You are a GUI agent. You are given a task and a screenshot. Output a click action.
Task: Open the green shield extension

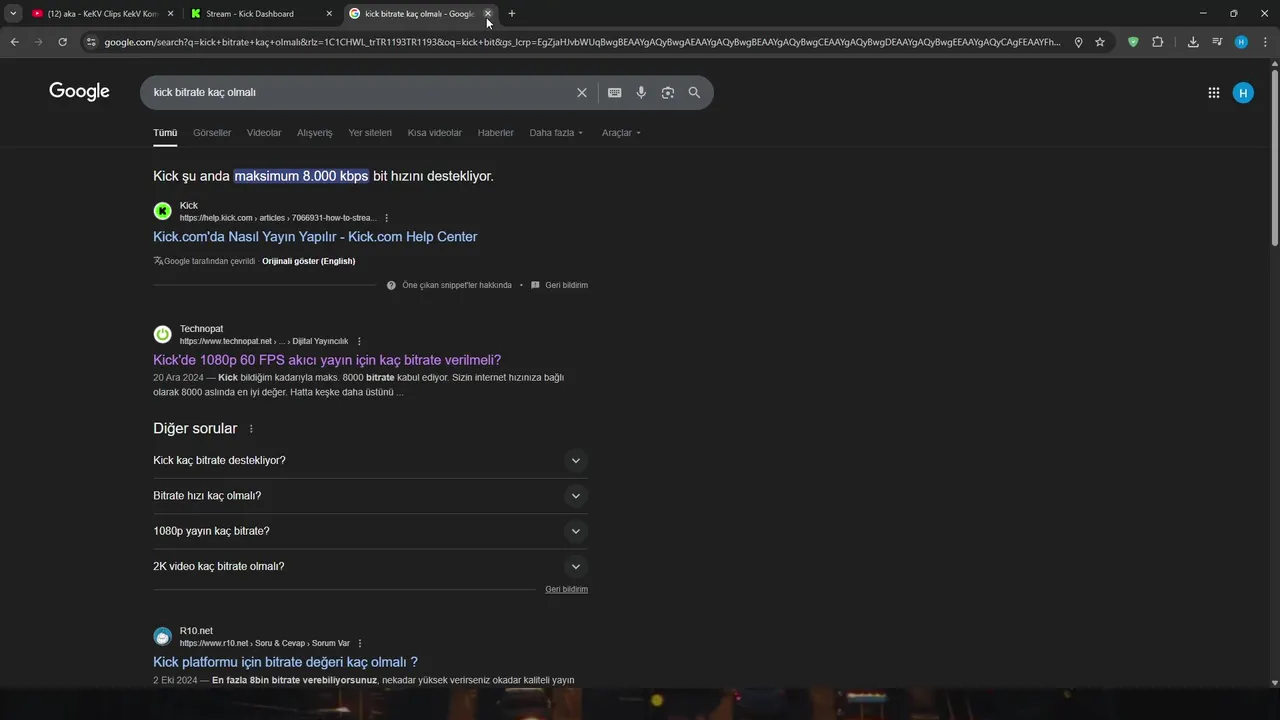(1133, 42)
